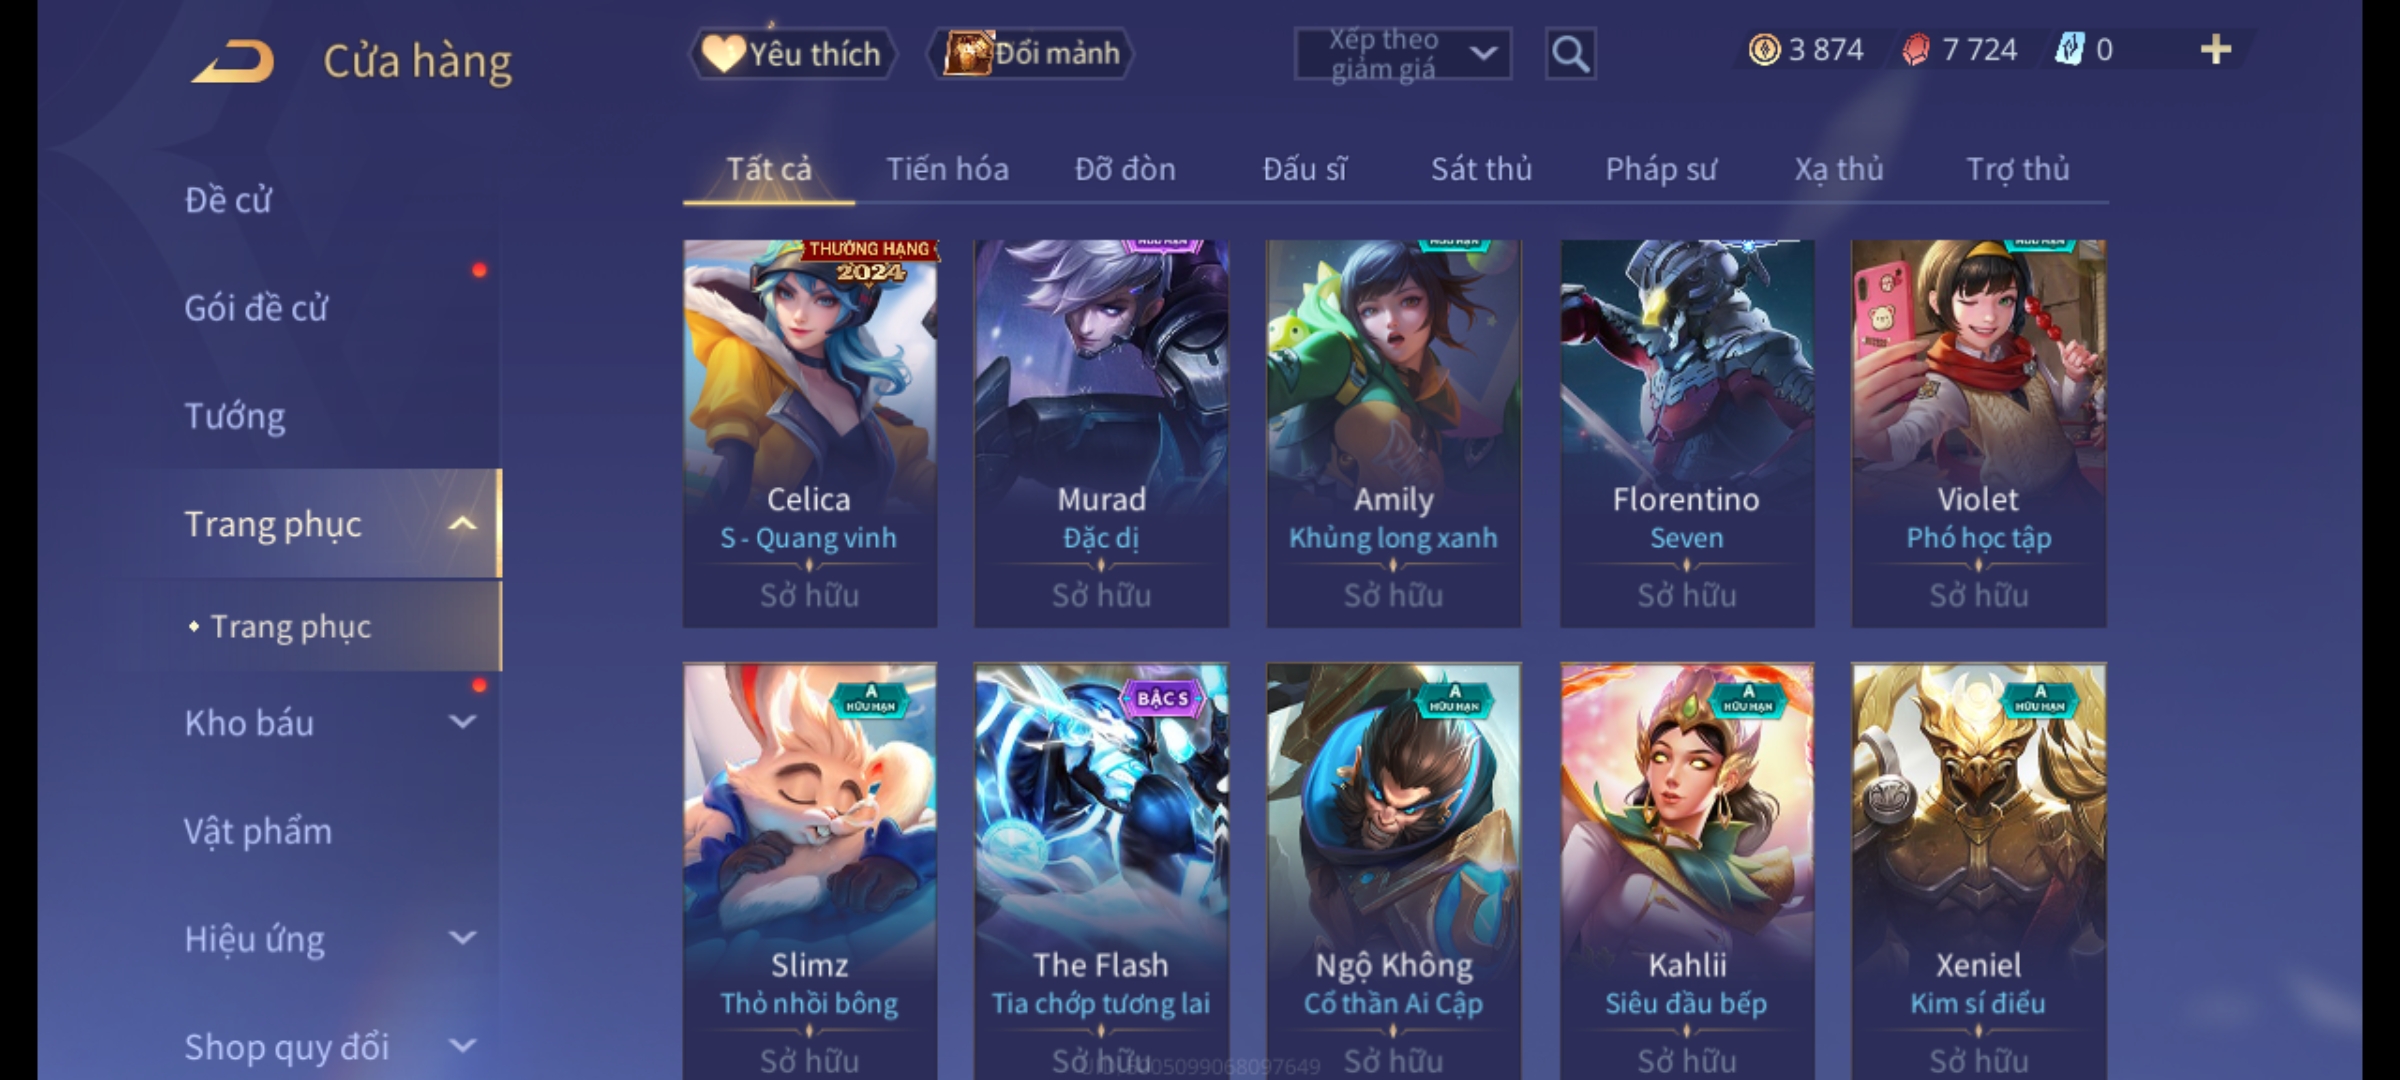The height and width of the screenshot is (1080, 2400).
Task: Open Gói đề cử in sidebar
Action: 256,308
